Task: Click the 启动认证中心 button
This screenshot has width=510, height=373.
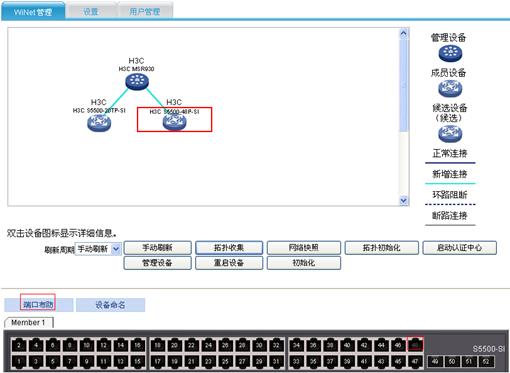Action: [x=460, y=248]
